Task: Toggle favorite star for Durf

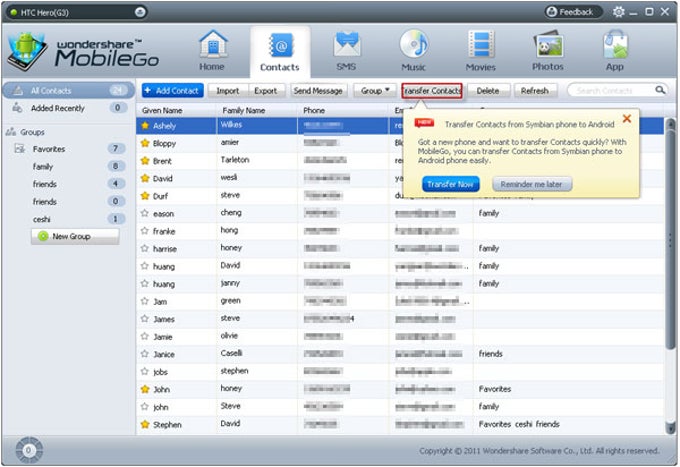Action: pyautogui.click(x=145, y=196)
